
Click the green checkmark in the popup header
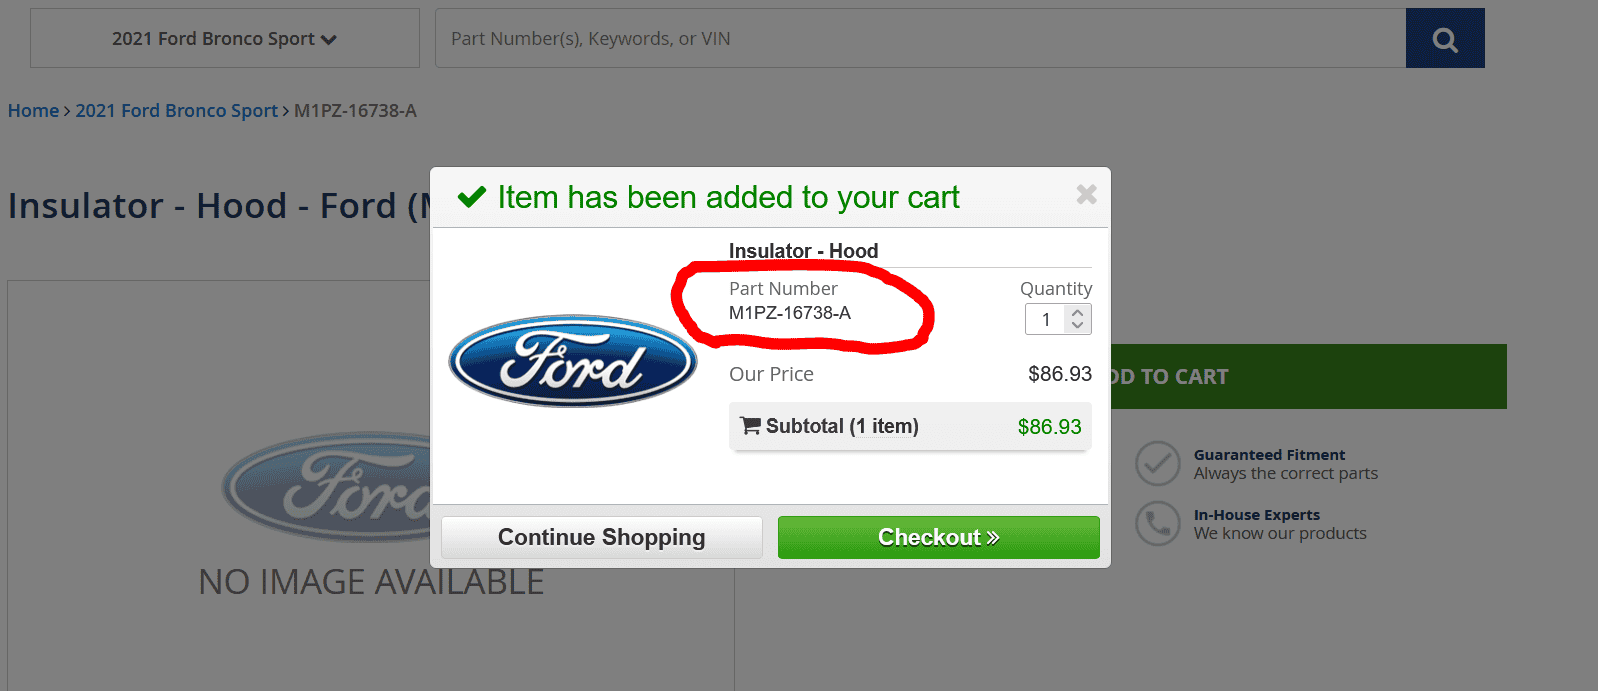click(x=472, y=197)
